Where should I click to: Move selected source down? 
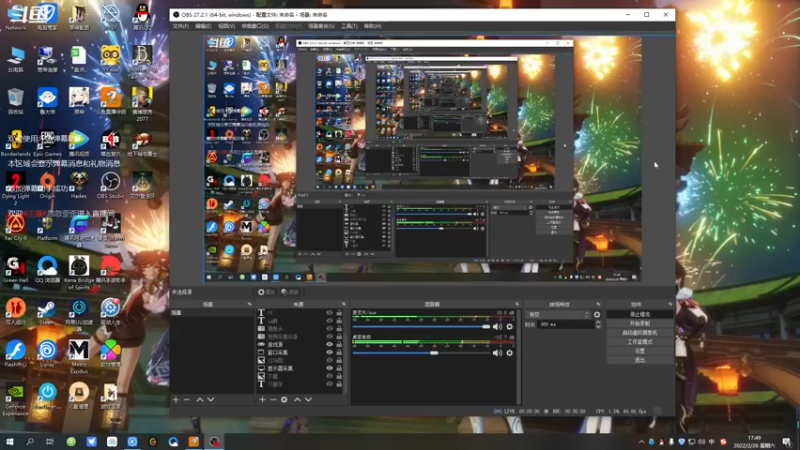[x=308, y=399]
